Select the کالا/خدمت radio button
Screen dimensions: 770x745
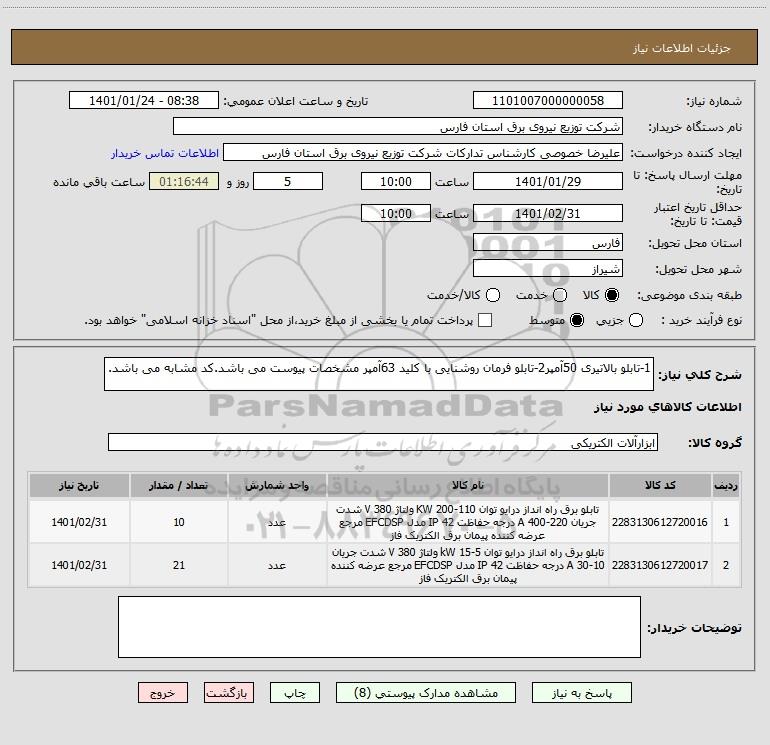(x=493, y=295)
